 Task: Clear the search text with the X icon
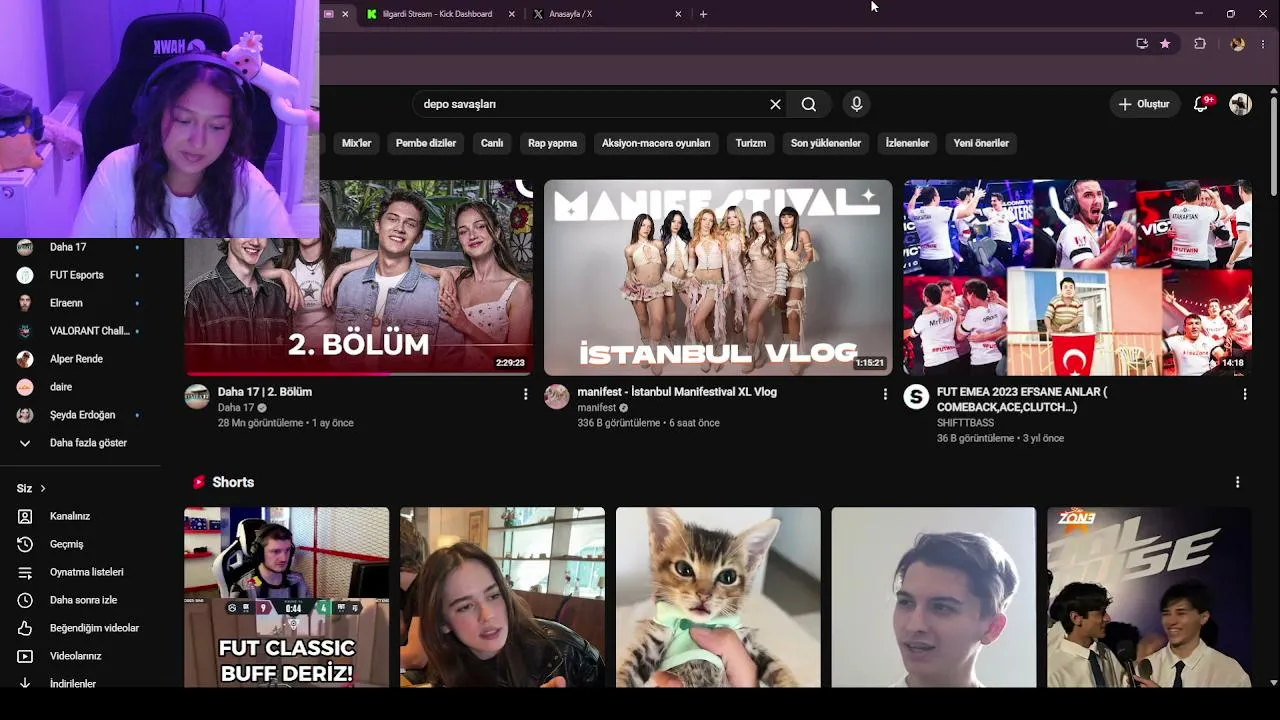click(x=775, y=104)
